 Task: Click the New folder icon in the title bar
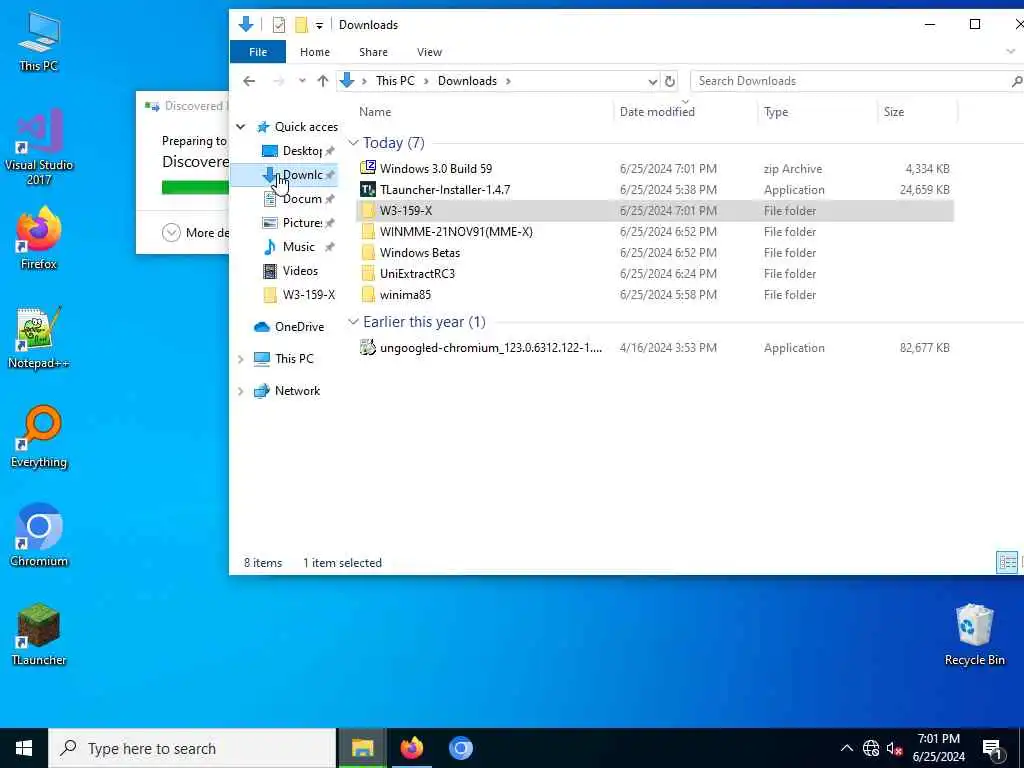[301, 25]
